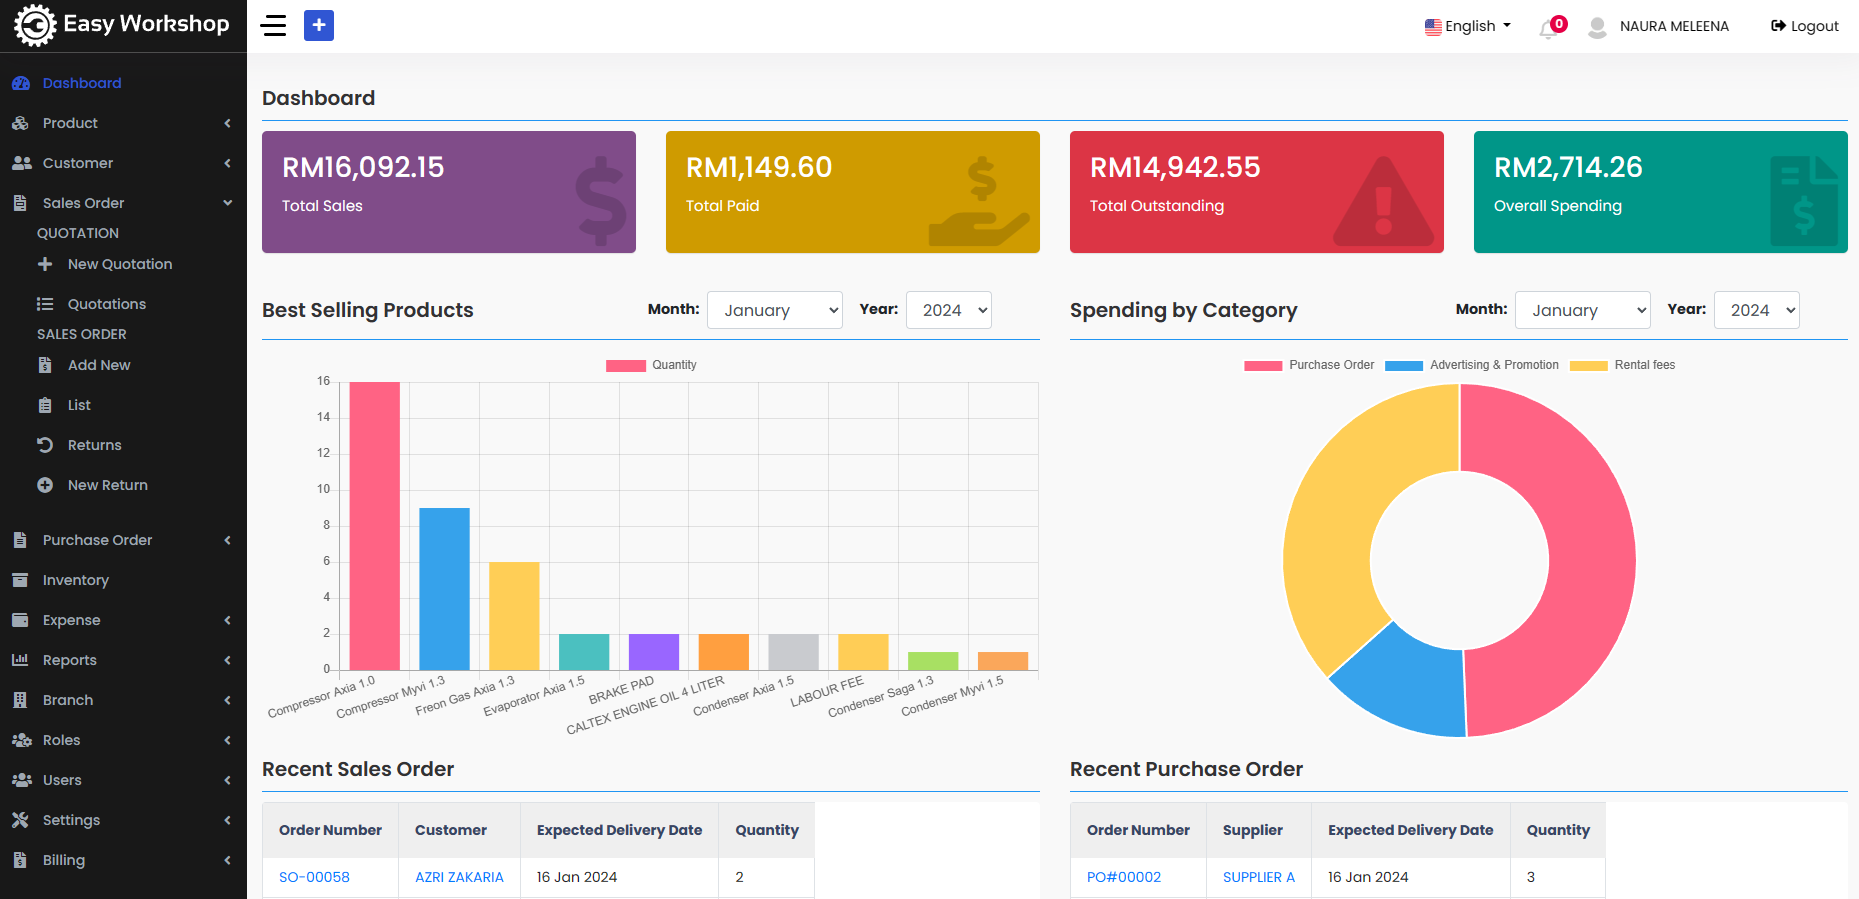Click the Logout link

(1805, 26)
